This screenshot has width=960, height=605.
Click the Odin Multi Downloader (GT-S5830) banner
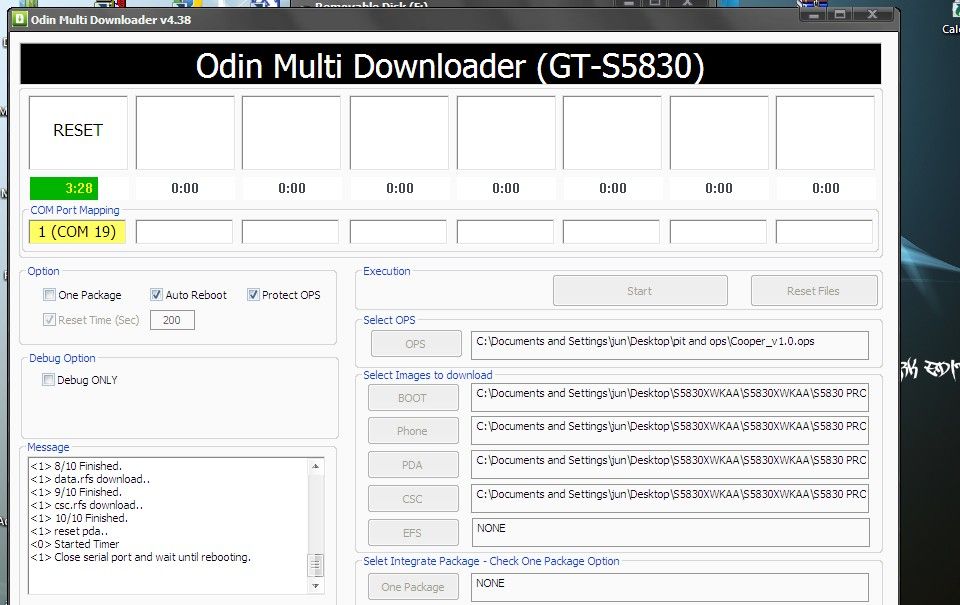(451, 64)
